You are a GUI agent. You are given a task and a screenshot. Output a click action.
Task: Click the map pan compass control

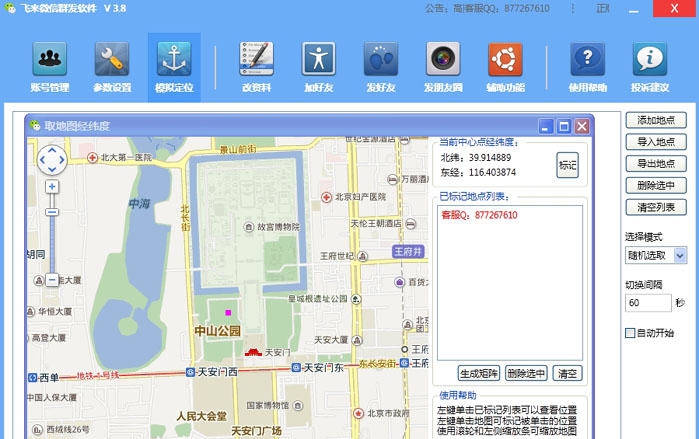(x=52, y=160)
